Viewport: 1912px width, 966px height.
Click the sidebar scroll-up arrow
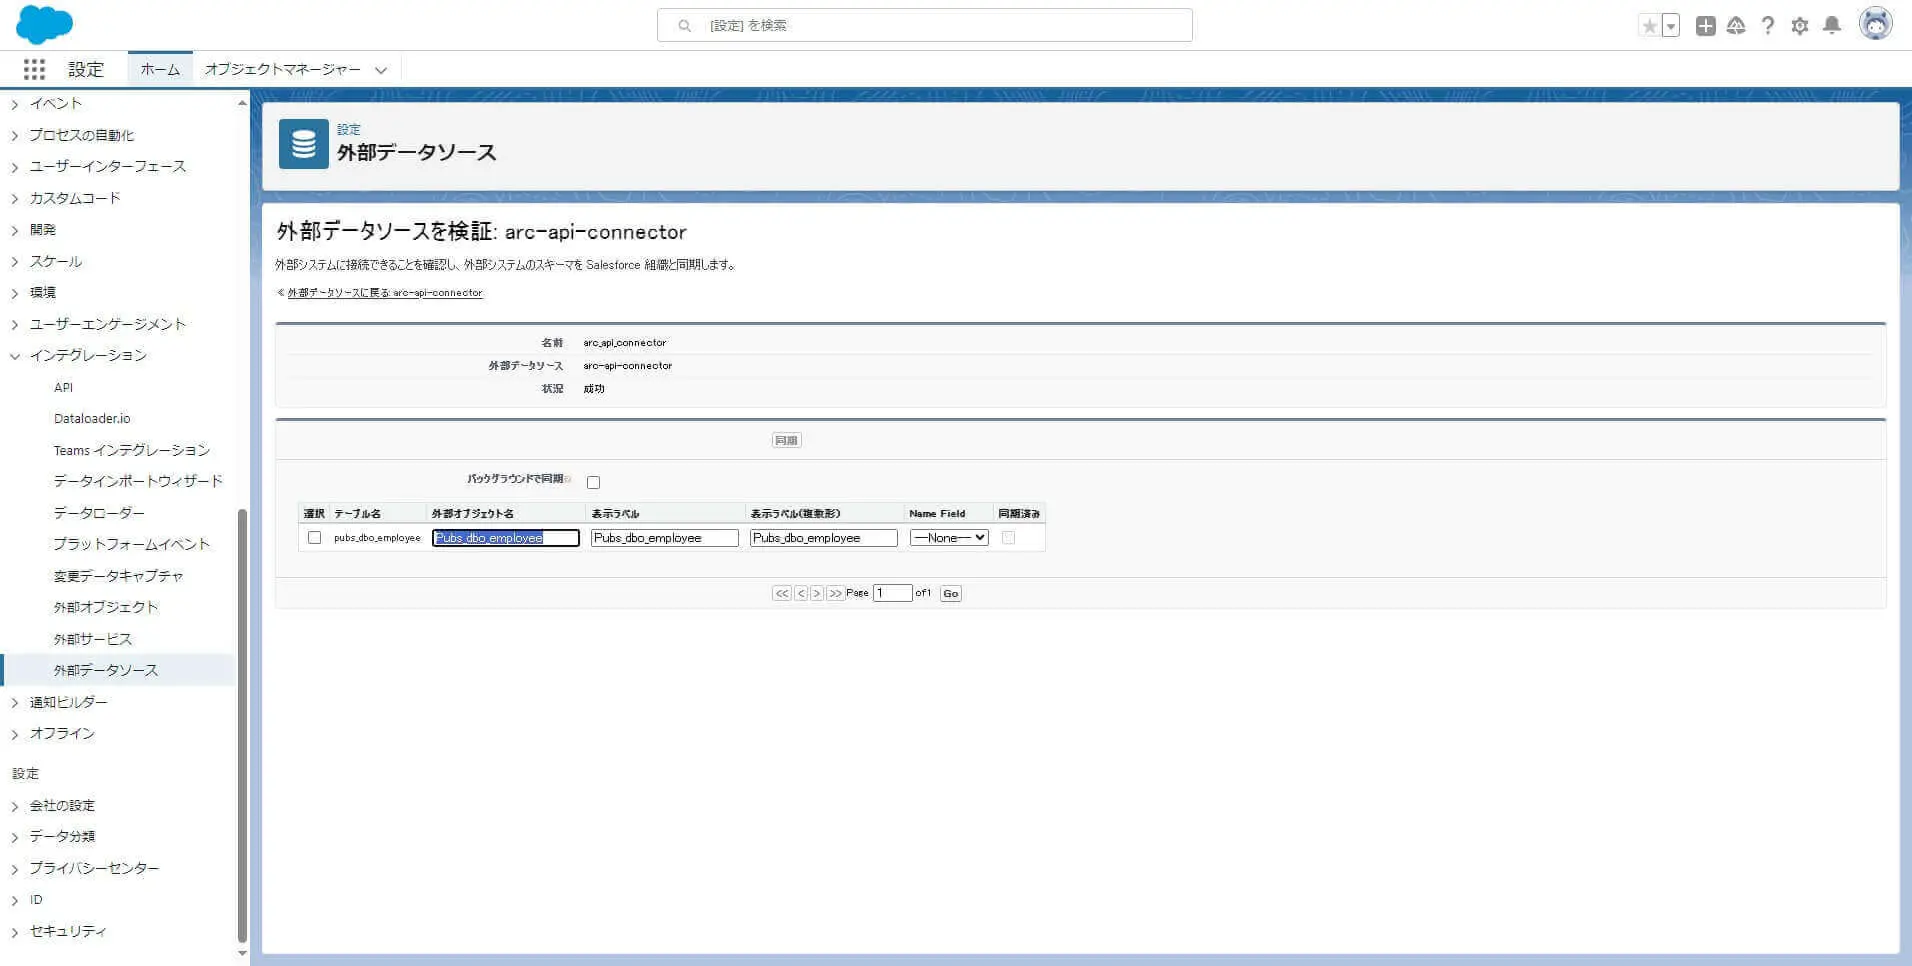[242, 103]
